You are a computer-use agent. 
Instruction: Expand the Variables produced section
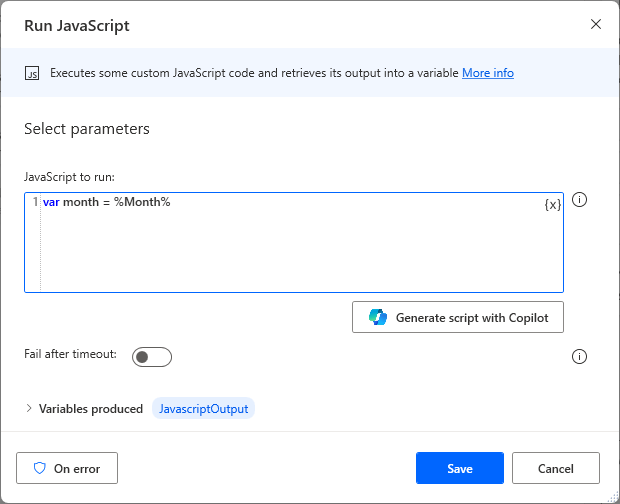(x=29, y=409)
